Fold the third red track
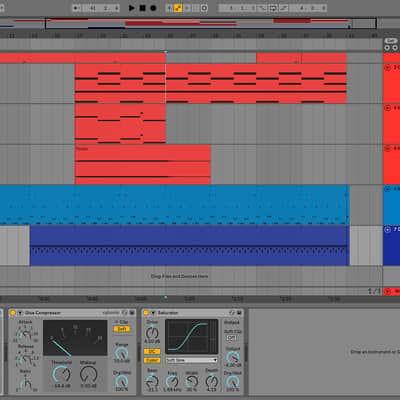Viewport: 400px width, 400px height. (388, 148)
